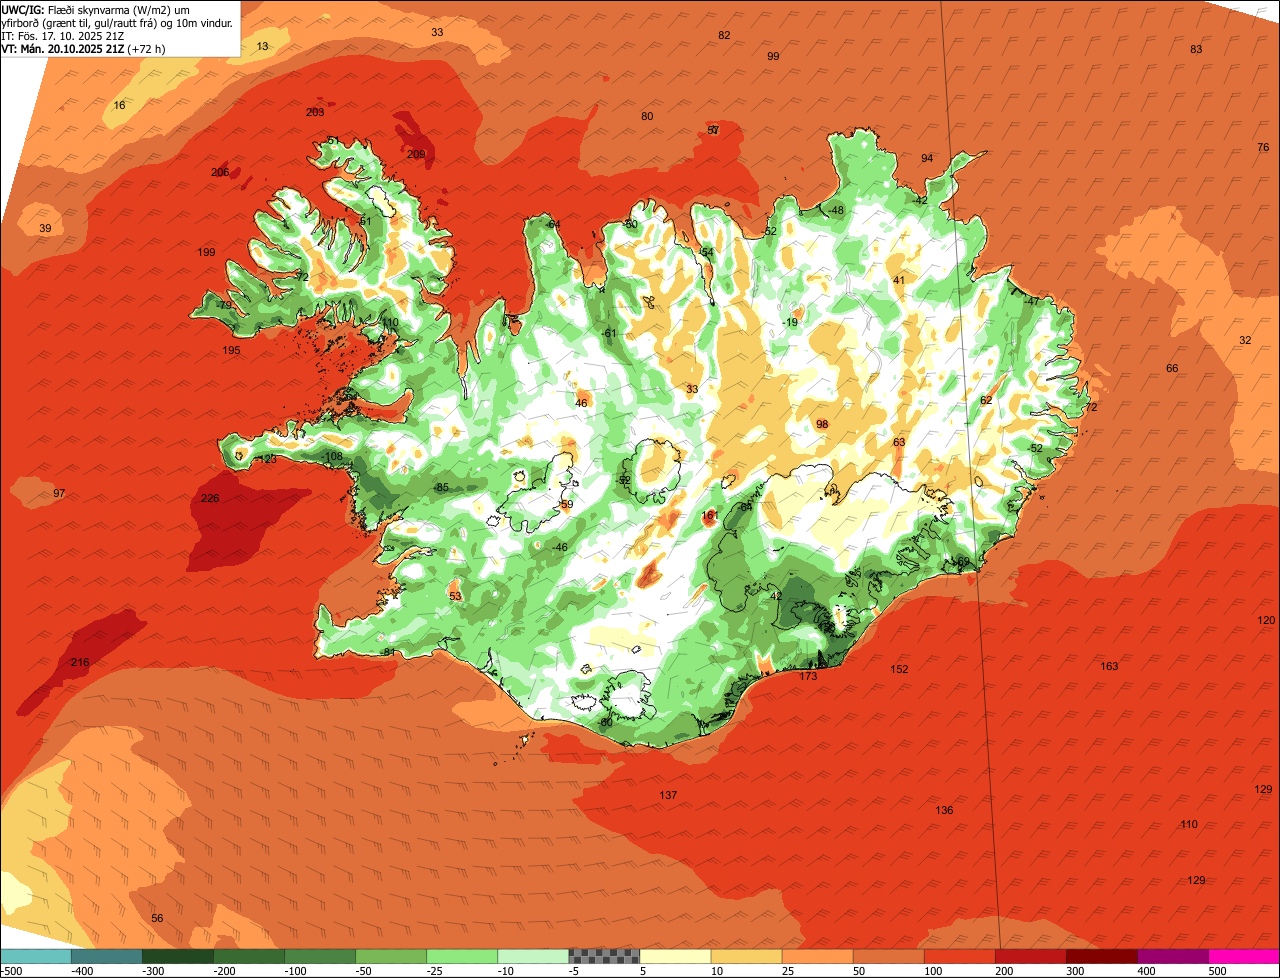This screenshot has width=1280, height=978.
Task: Click the map value 41 in the northeast
Action: coord(899,280)
